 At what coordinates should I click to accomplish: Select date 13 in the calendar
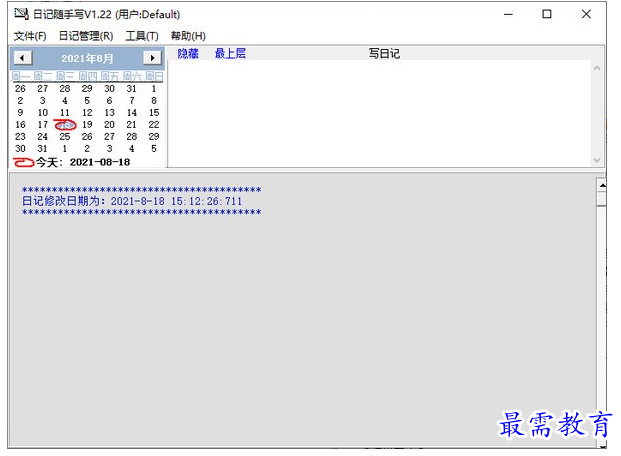click(x=110, y=113)
